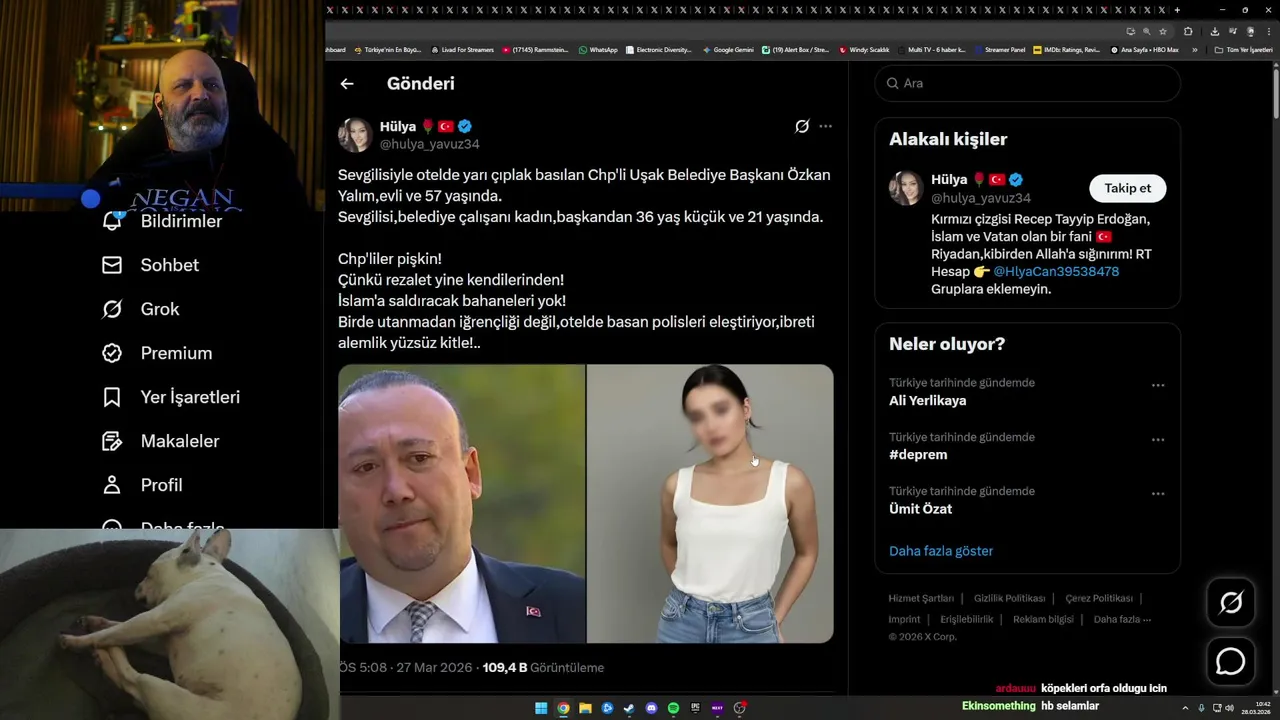Viewport: 1280px width, 720px height.
Task: Open the Tüm Yer İşaretleri folder
Action: tap(1244, 49)
